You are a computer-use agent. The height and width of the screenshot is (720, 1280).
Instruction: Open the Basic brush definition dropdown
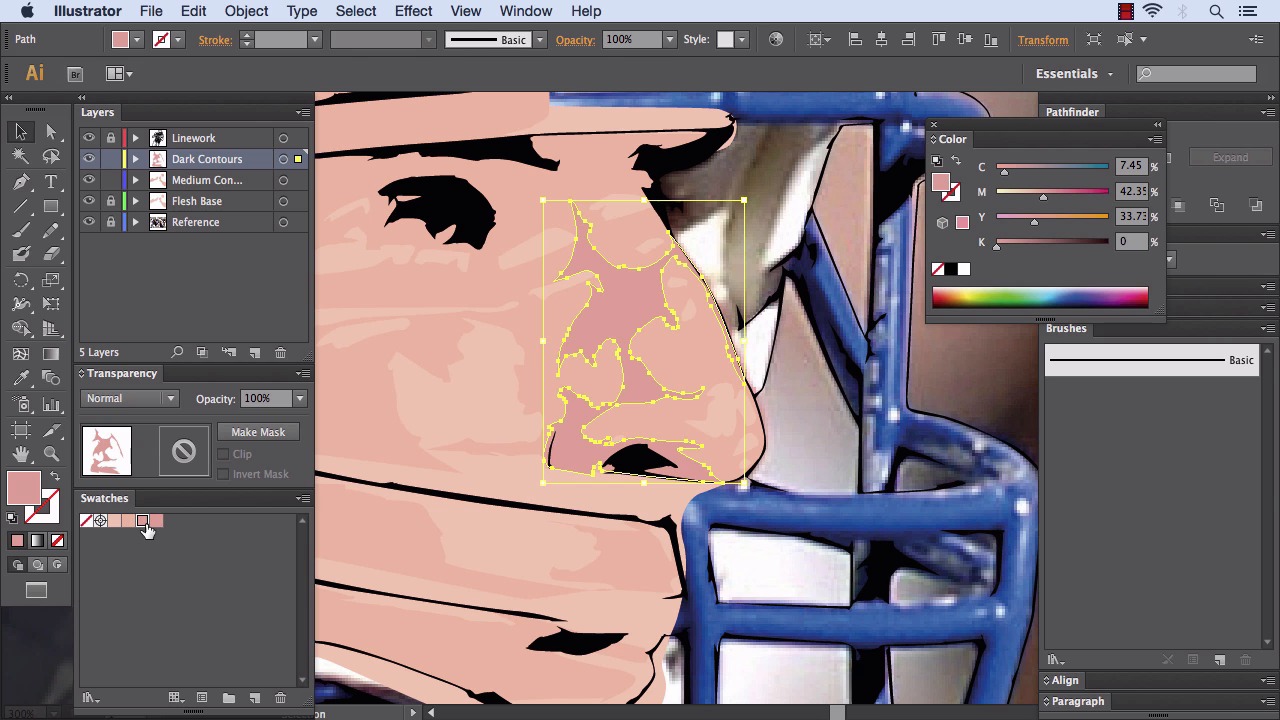click(540, 40)
